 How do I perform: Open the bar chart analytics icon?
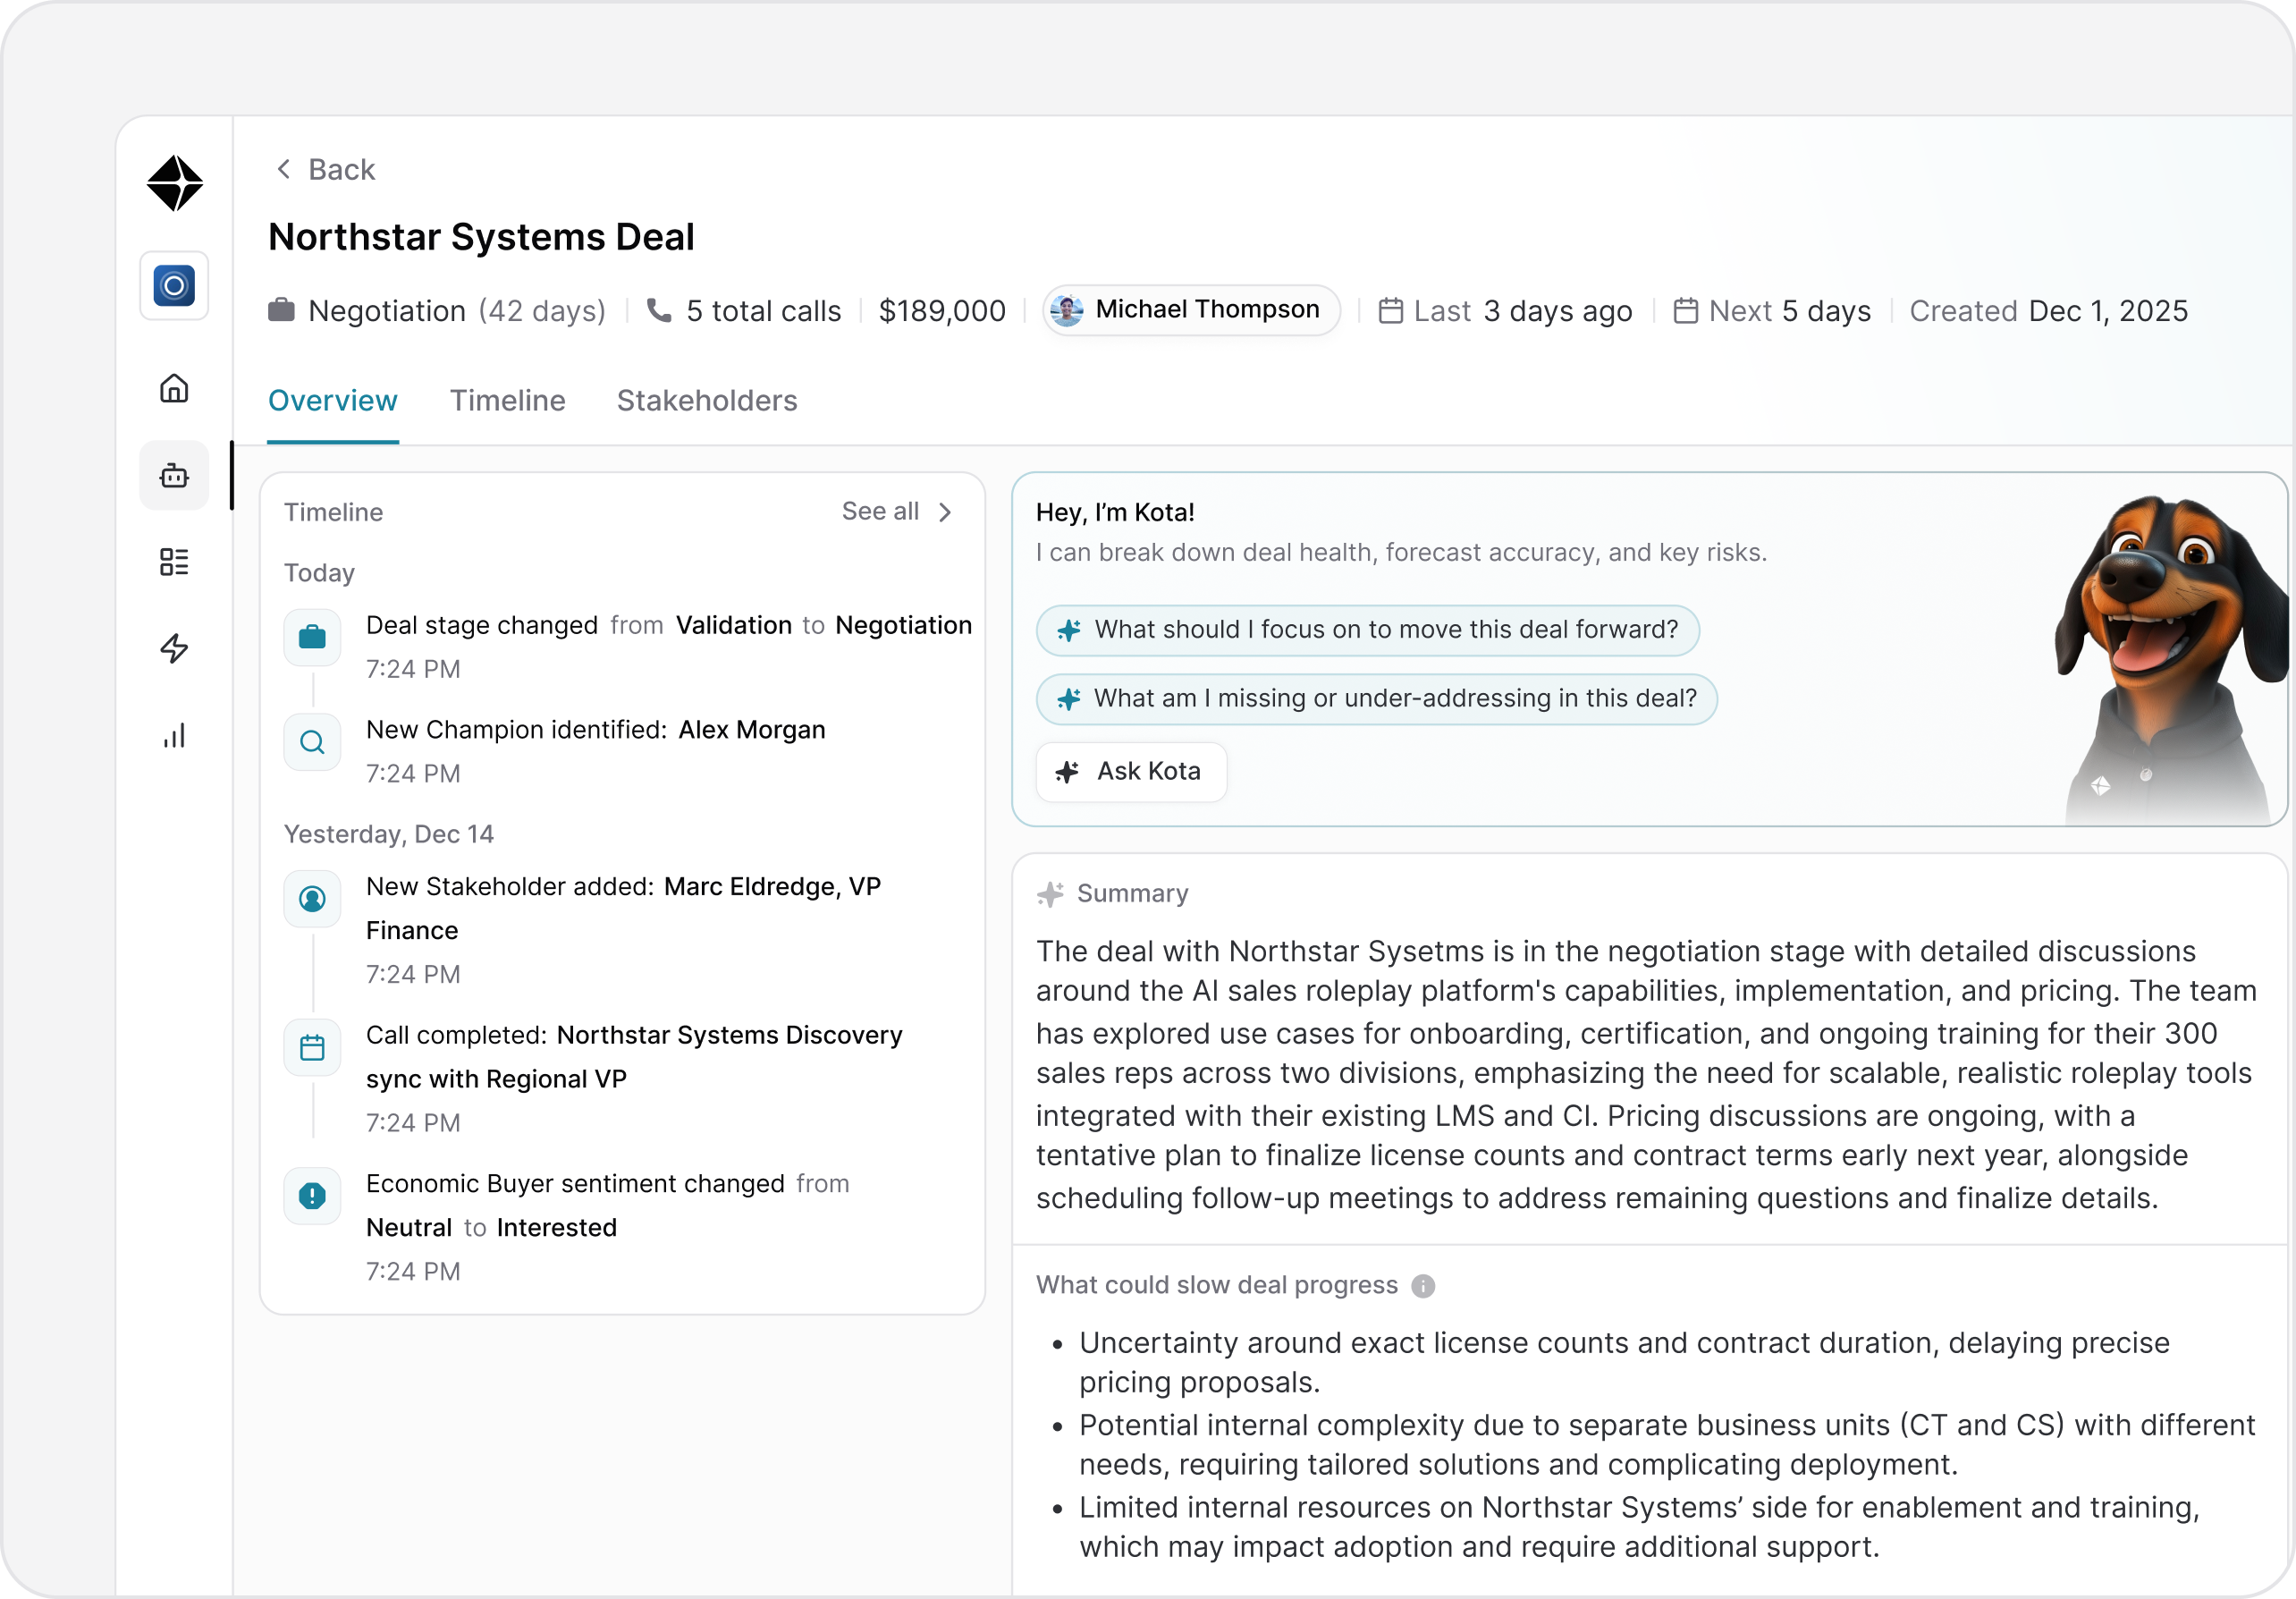tap(174, 736)
